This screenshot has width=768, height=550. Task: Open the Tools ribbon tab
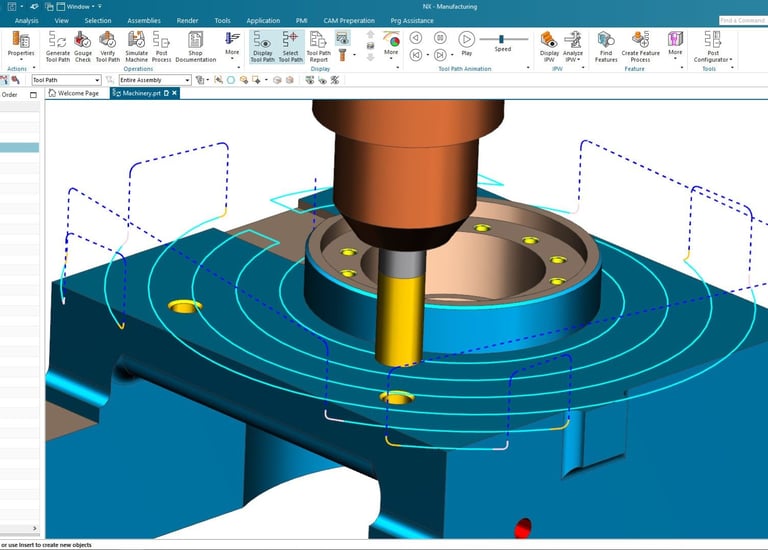(x=222, y=21)
